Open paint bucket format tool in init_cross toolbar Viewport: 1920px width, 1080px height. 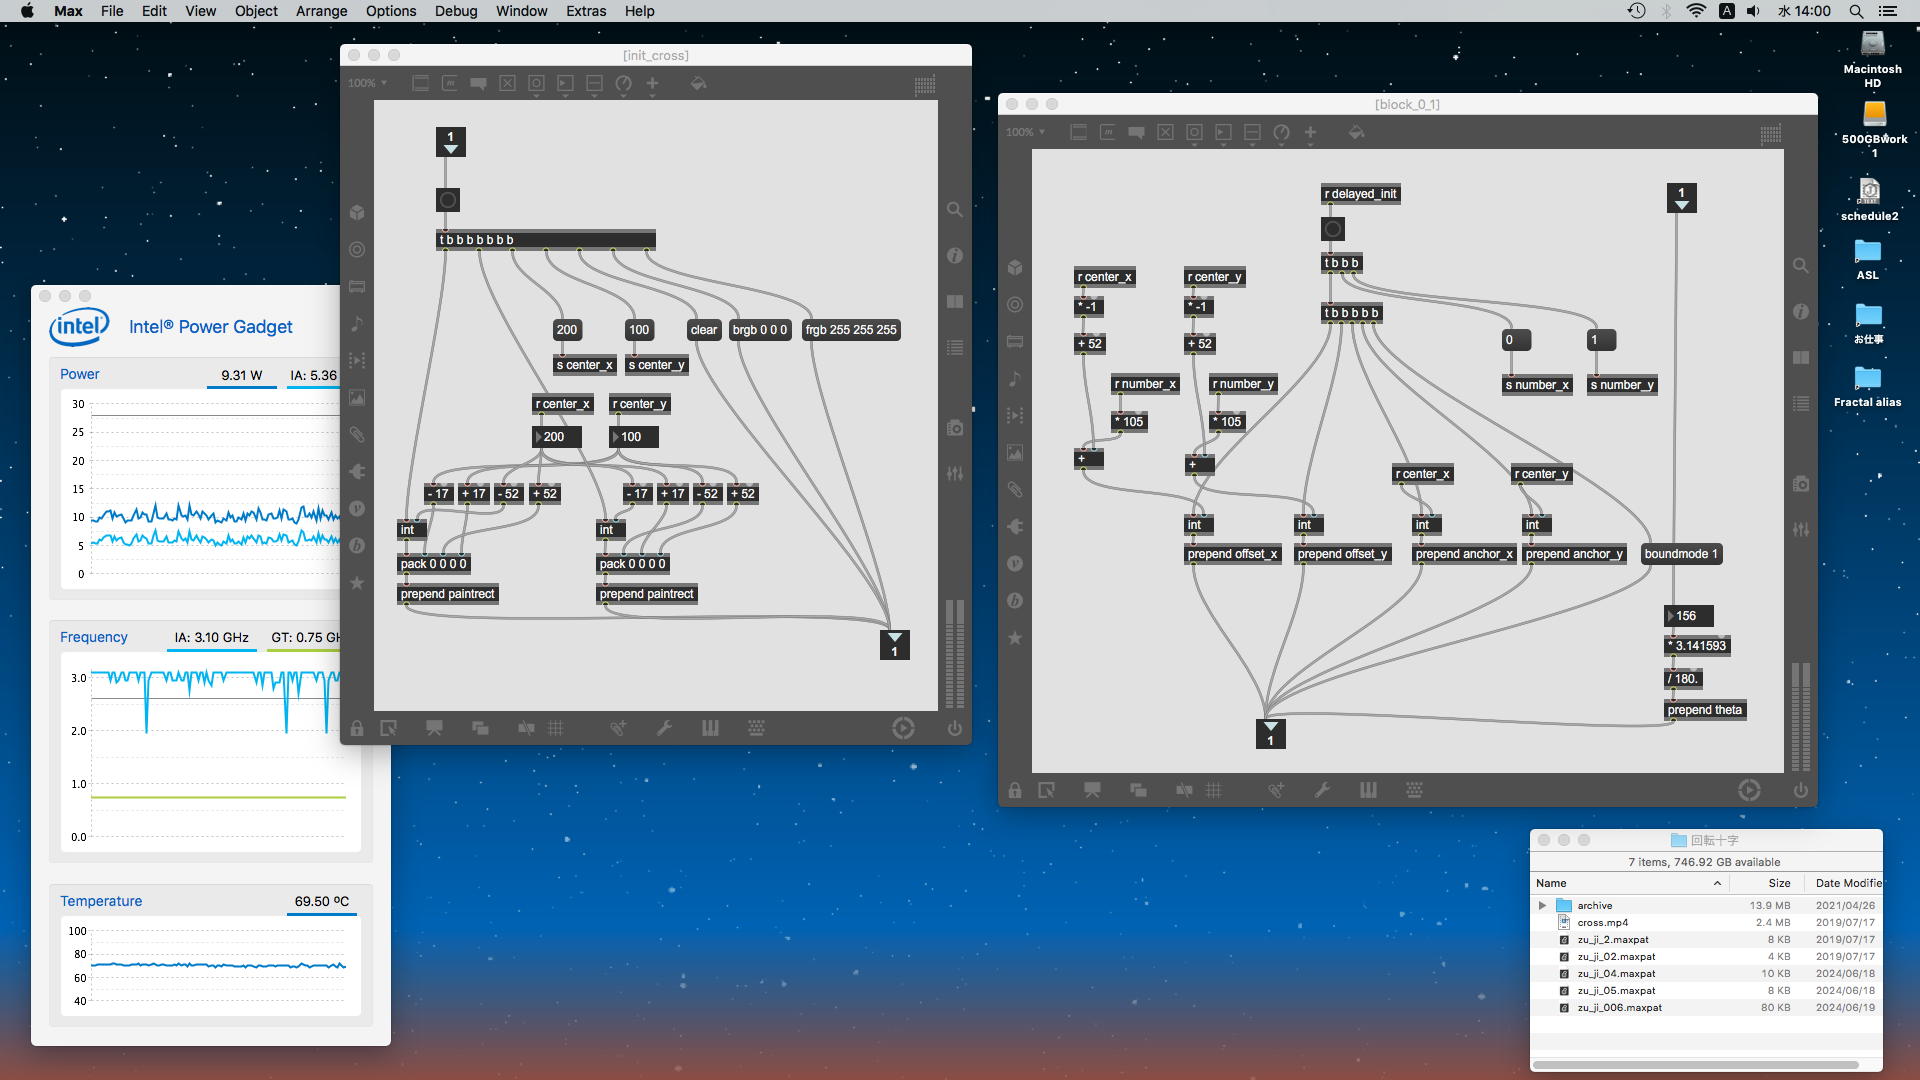698,83
